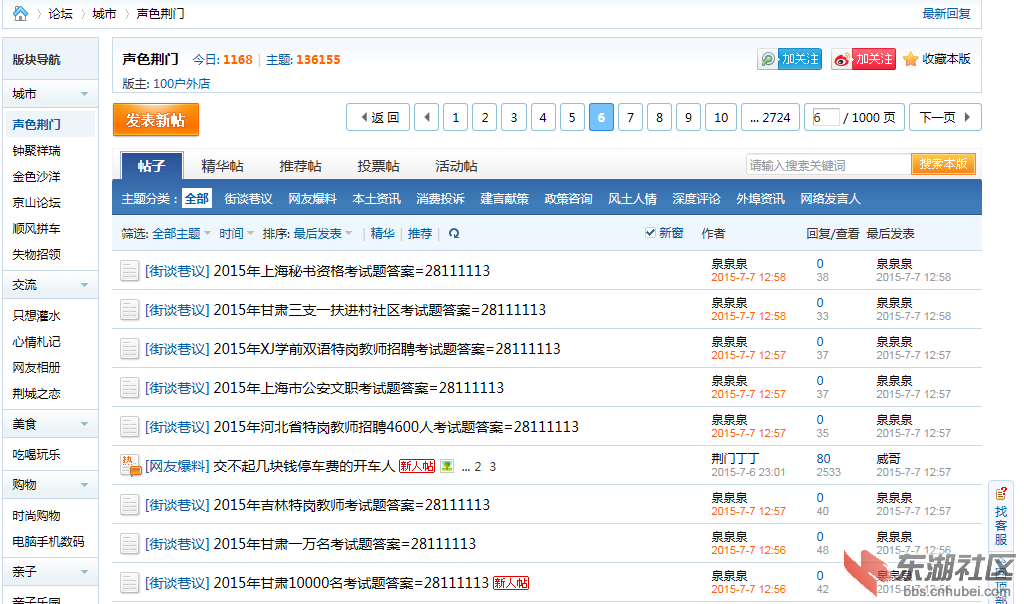Open the 最后发表 sort dropdown
The width and height of the screenshot is (1024, 604).
(323, 234)
